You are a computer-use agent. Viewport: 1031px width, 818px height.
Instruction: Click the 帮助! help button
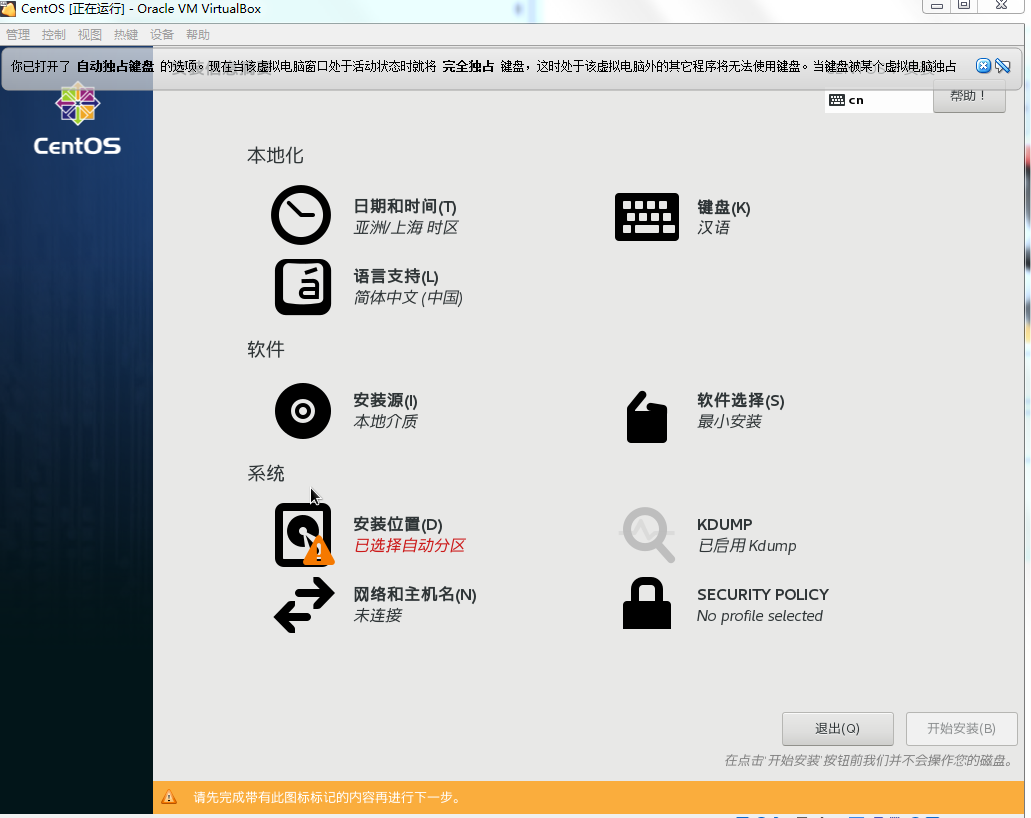969,96
